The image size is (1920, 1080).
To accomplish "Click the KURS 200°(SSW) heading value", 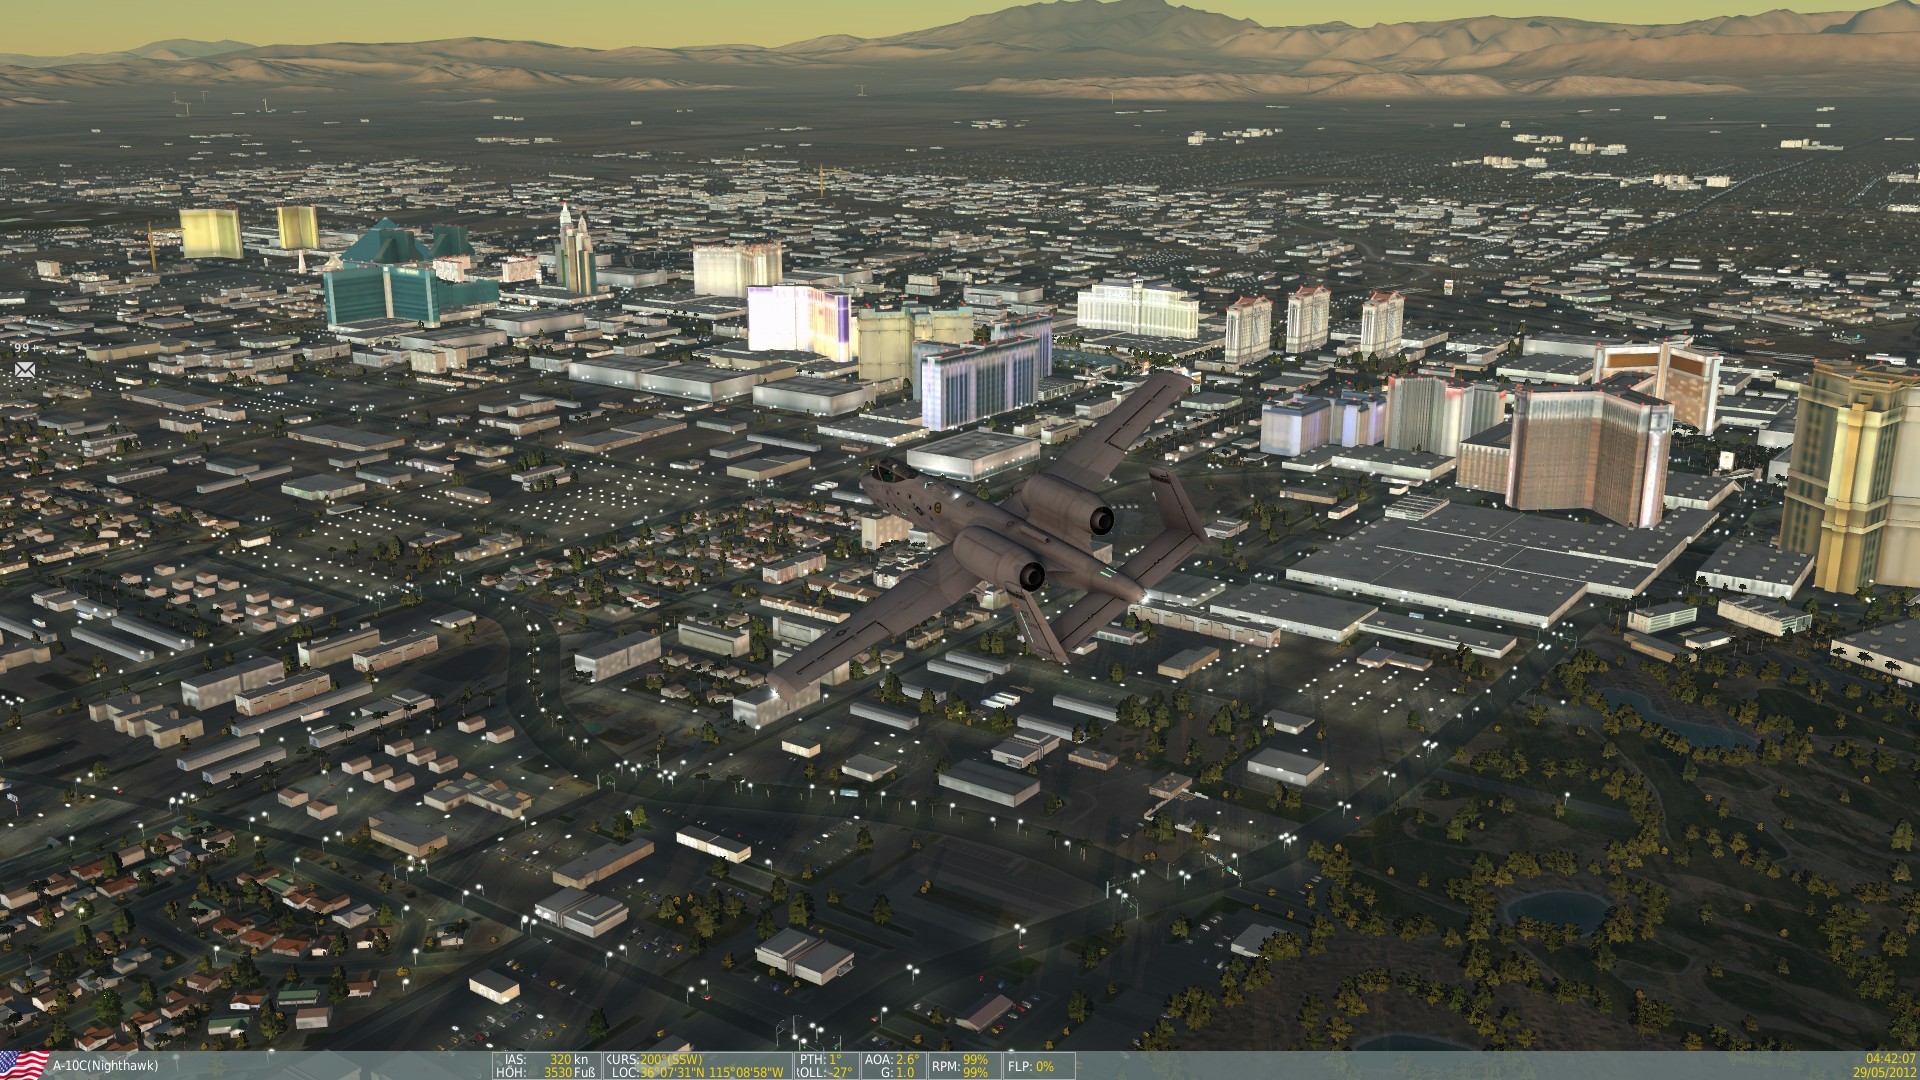I will click(x=670, y=1059).
